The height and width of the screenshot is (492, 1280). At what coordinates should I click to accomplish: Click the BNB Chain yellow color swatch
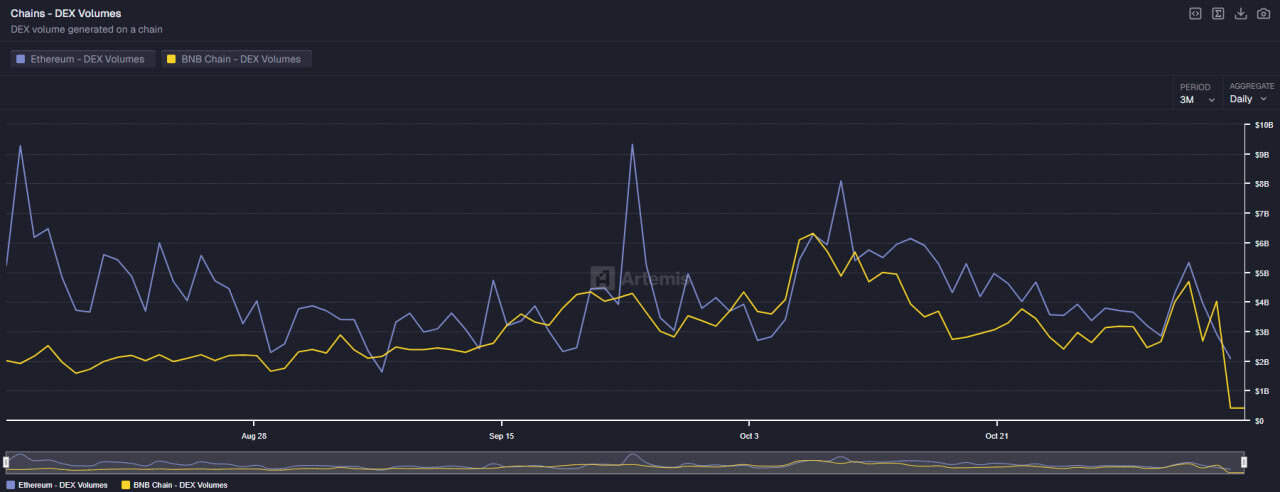point(172,59)
